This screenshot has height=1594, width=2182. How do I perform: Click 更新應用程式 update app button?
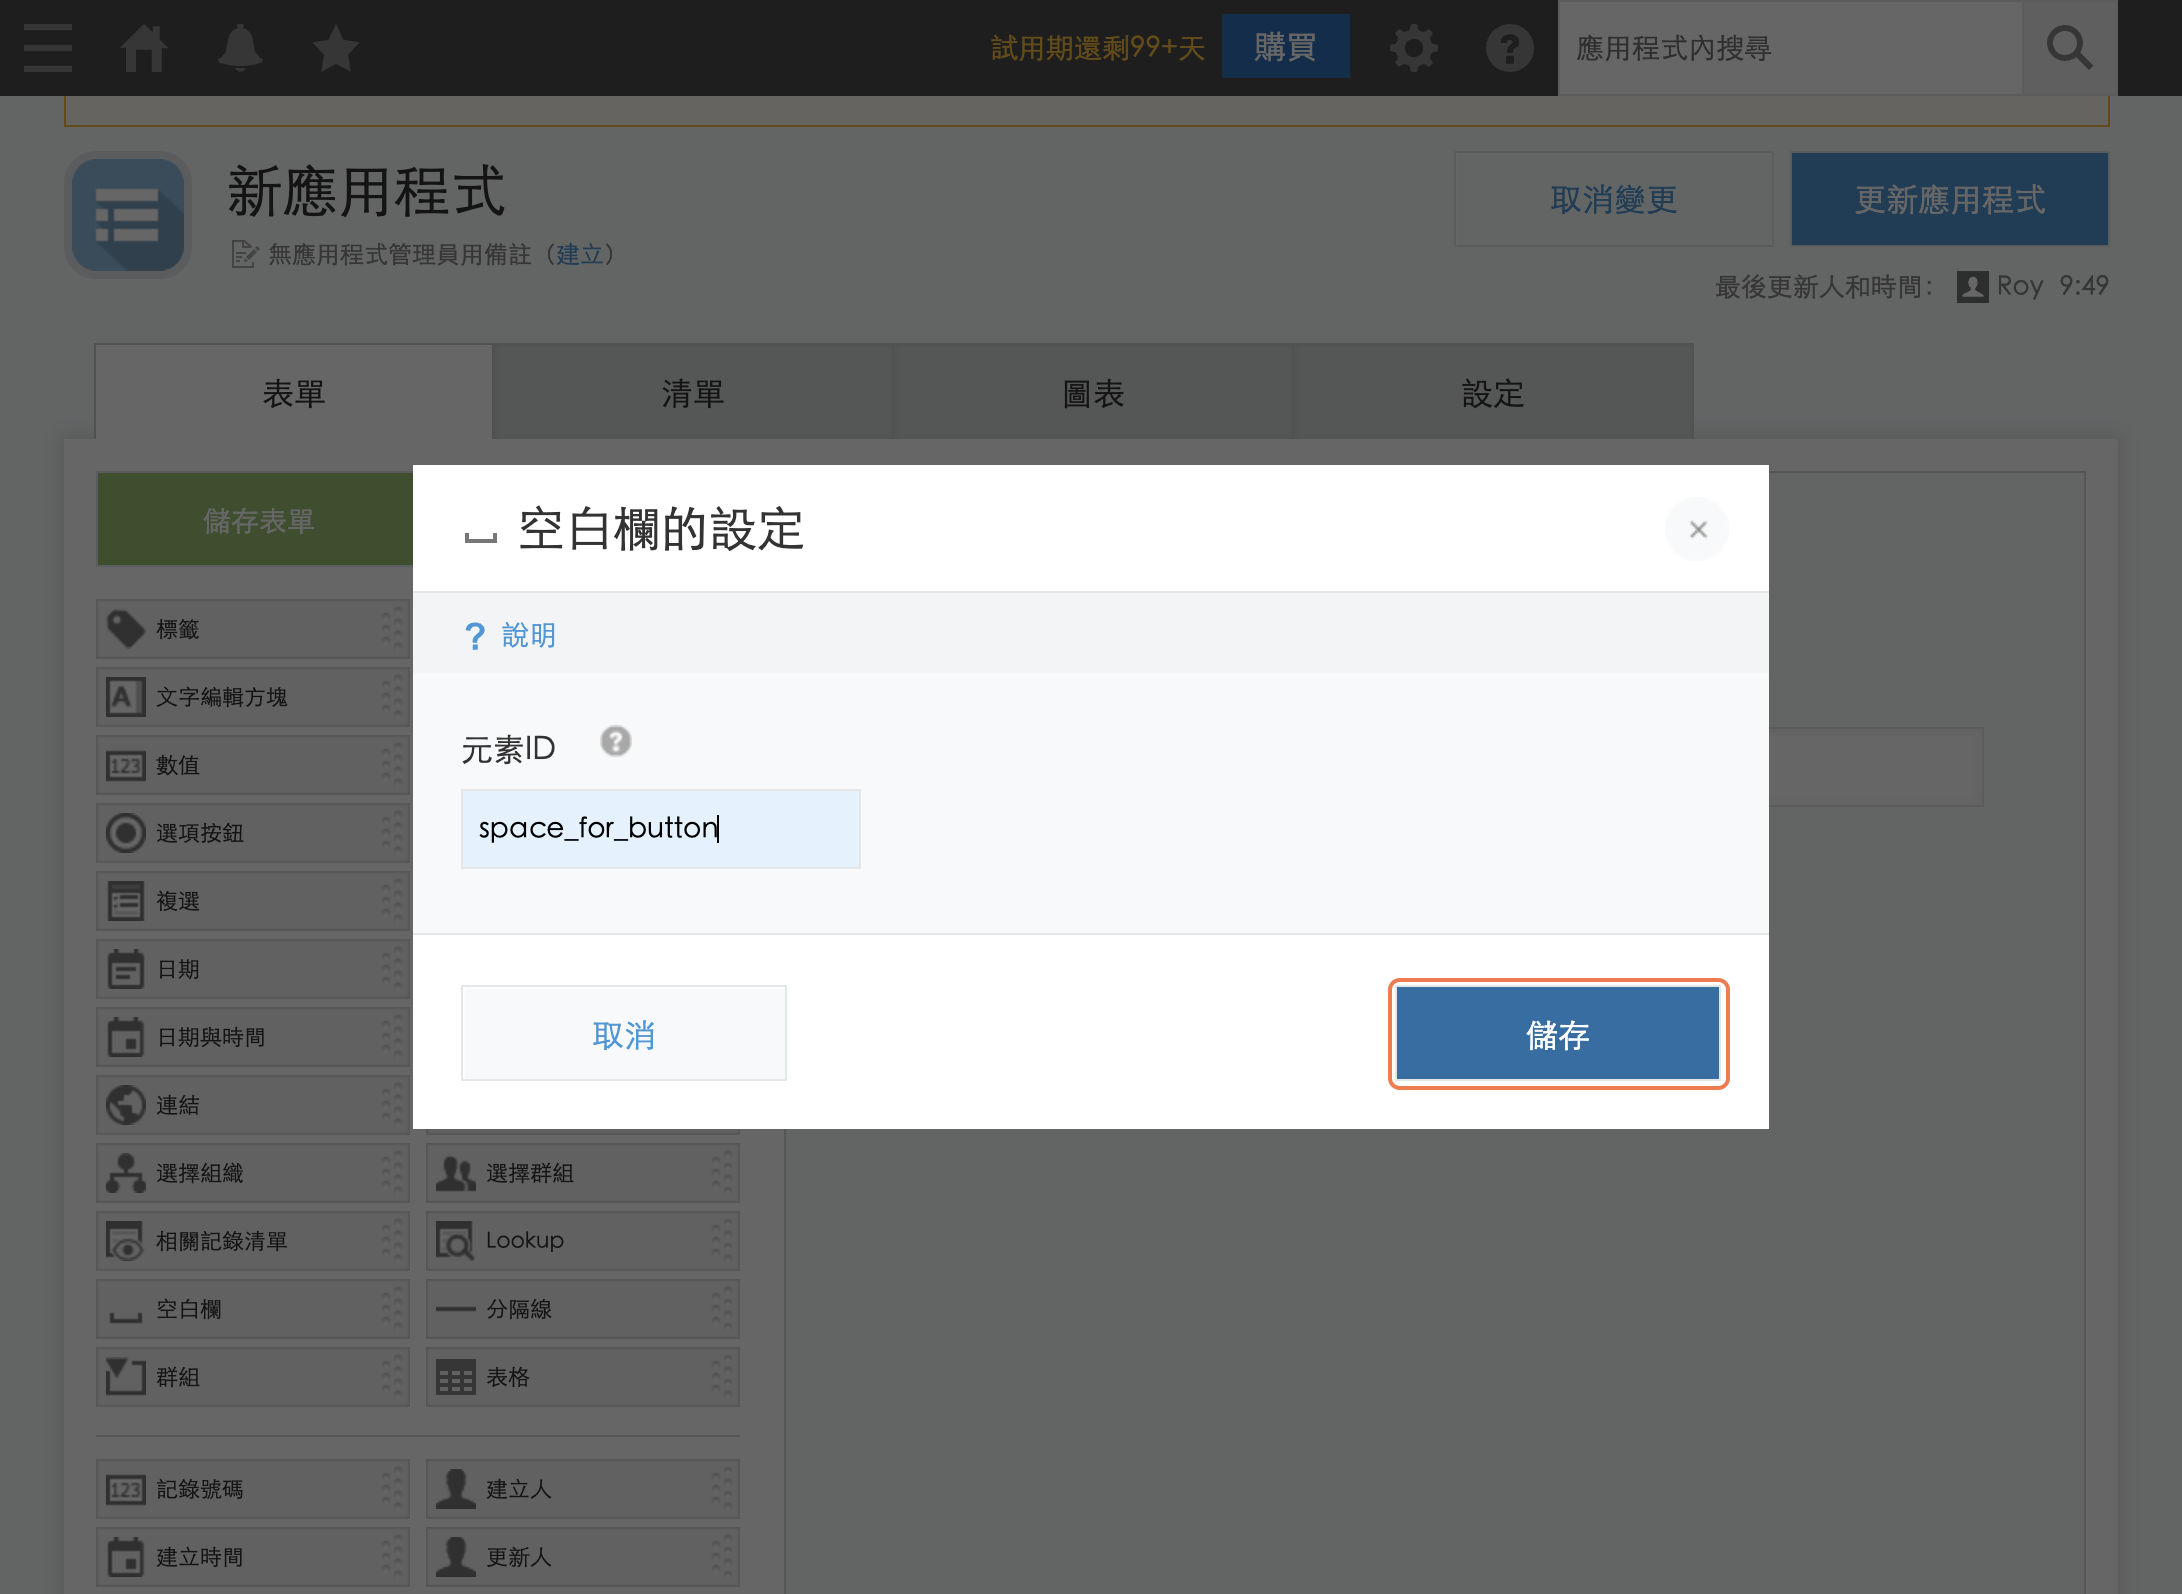1950,199
